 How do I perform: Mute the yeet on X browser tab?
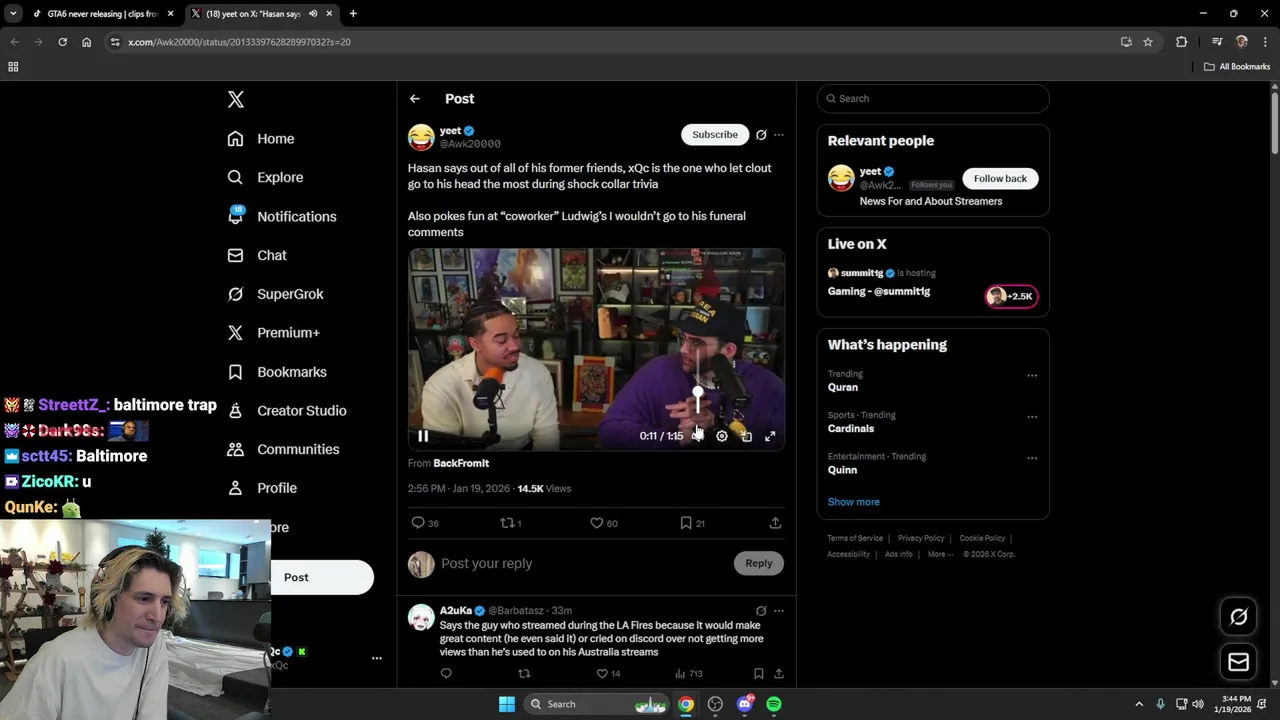tap(314, 14)
